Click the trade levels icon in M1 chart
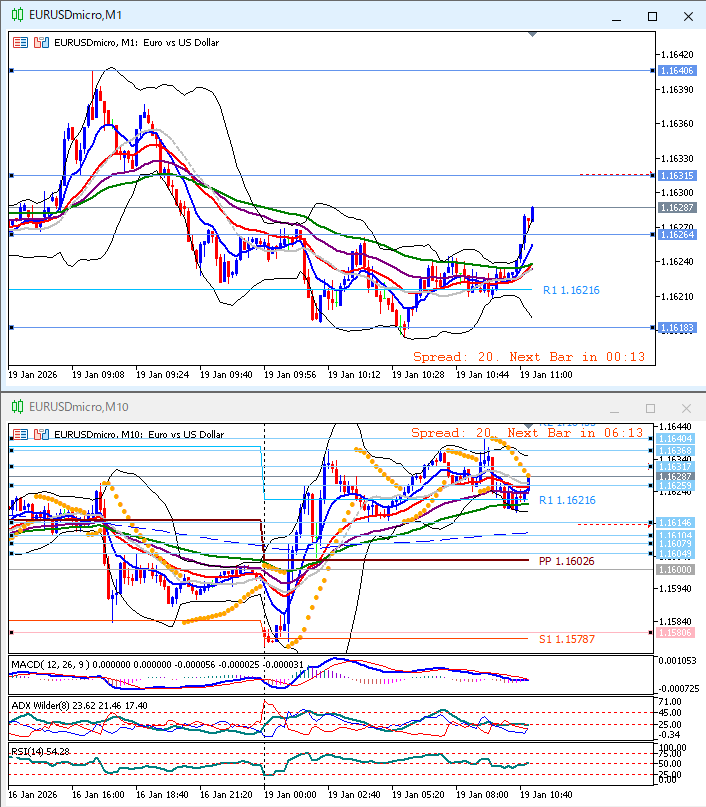This screenshot has width=706, height=807. click(41, 43)
